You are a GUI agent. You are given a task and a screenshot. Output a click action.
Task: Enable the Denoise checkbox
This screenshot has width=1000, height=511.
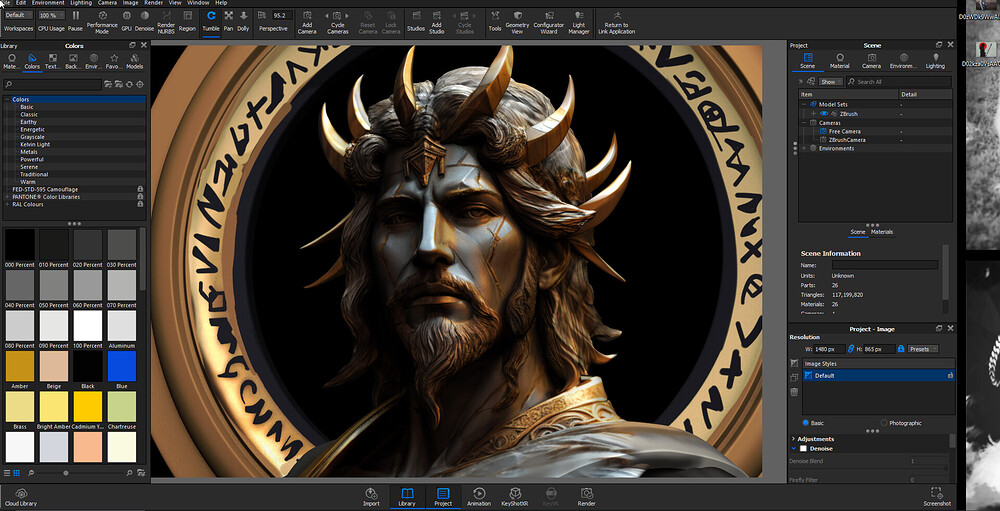803,449
